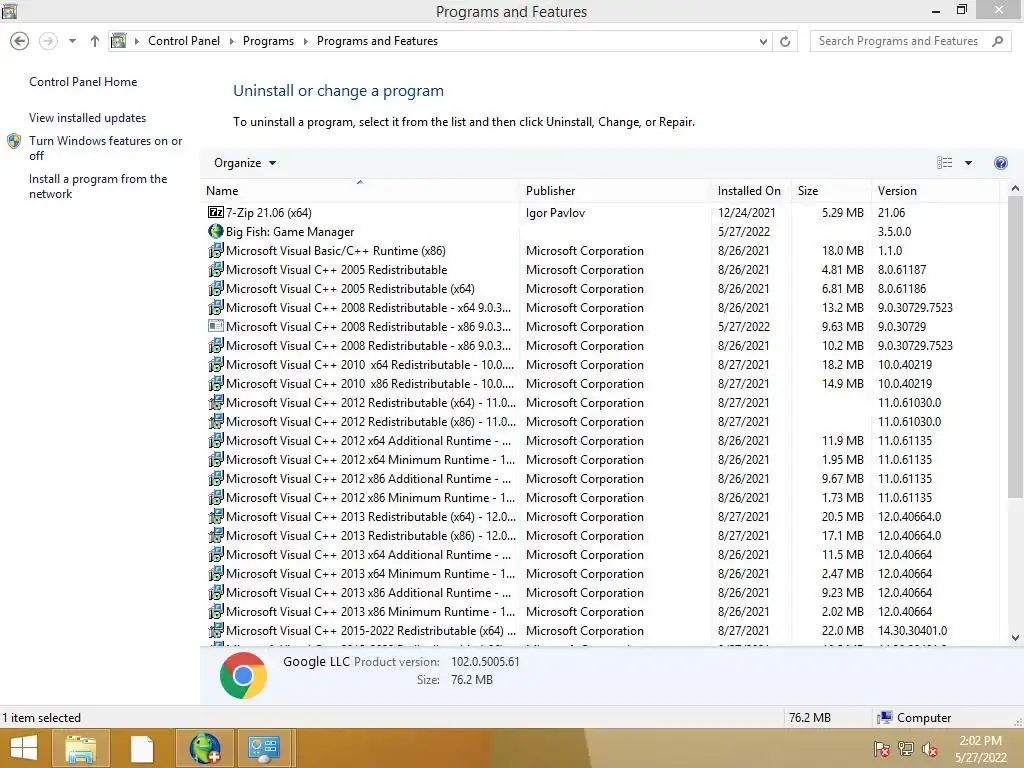This screenshot has width=1024, height=768.
Task: Open Action Center flag in system tray
Action: coord(881,749)
